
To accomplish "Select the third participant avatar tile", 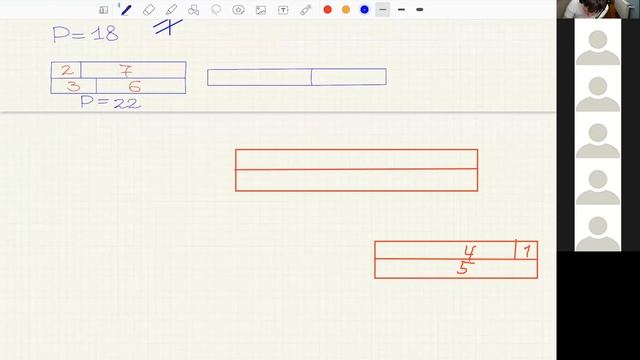I will 598,135.
